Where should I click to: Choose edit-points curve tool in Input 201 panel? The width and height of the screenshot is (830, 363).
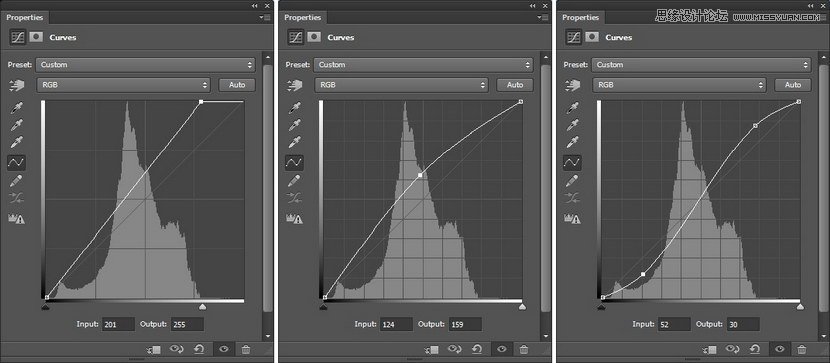coord(16,162)
